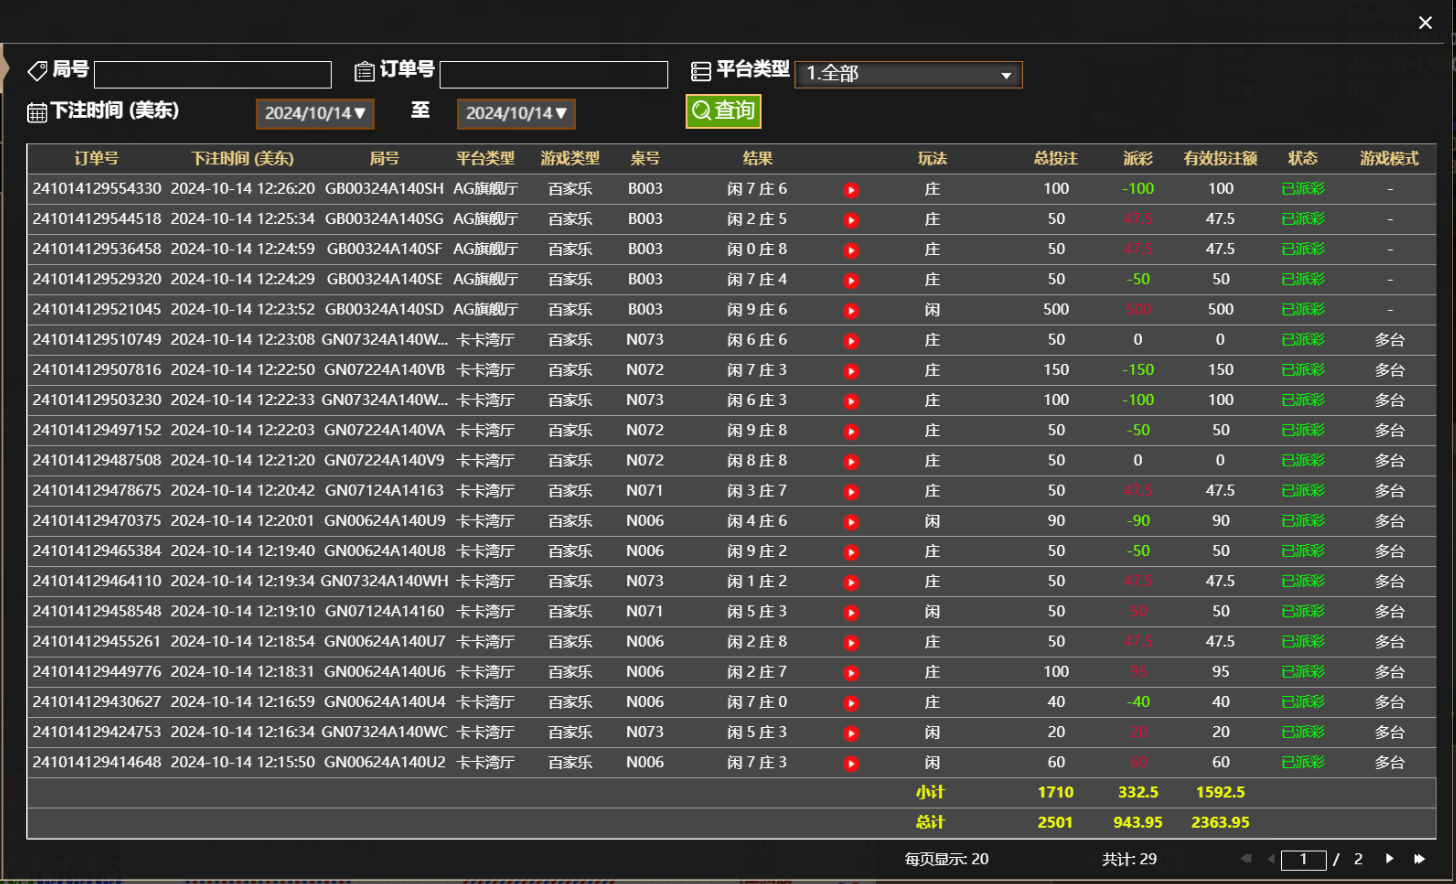
Task: Click the 局号 input field
Action: 212,75
